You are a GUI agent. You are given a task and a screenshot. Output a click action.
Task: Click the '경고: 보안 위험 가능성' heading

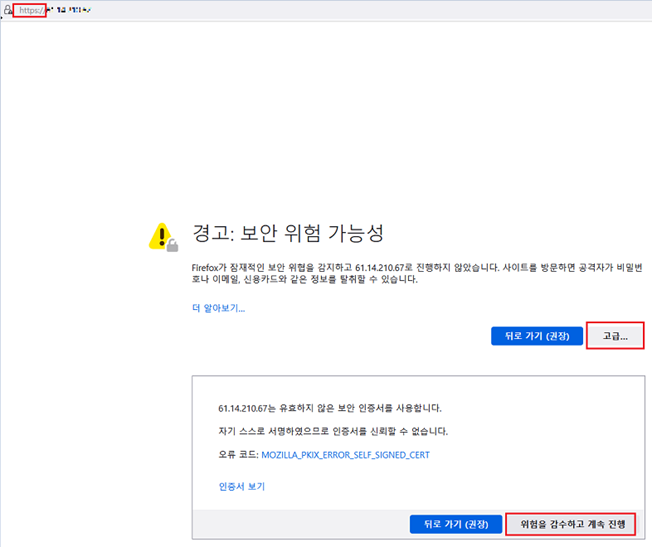pos(288,233)
